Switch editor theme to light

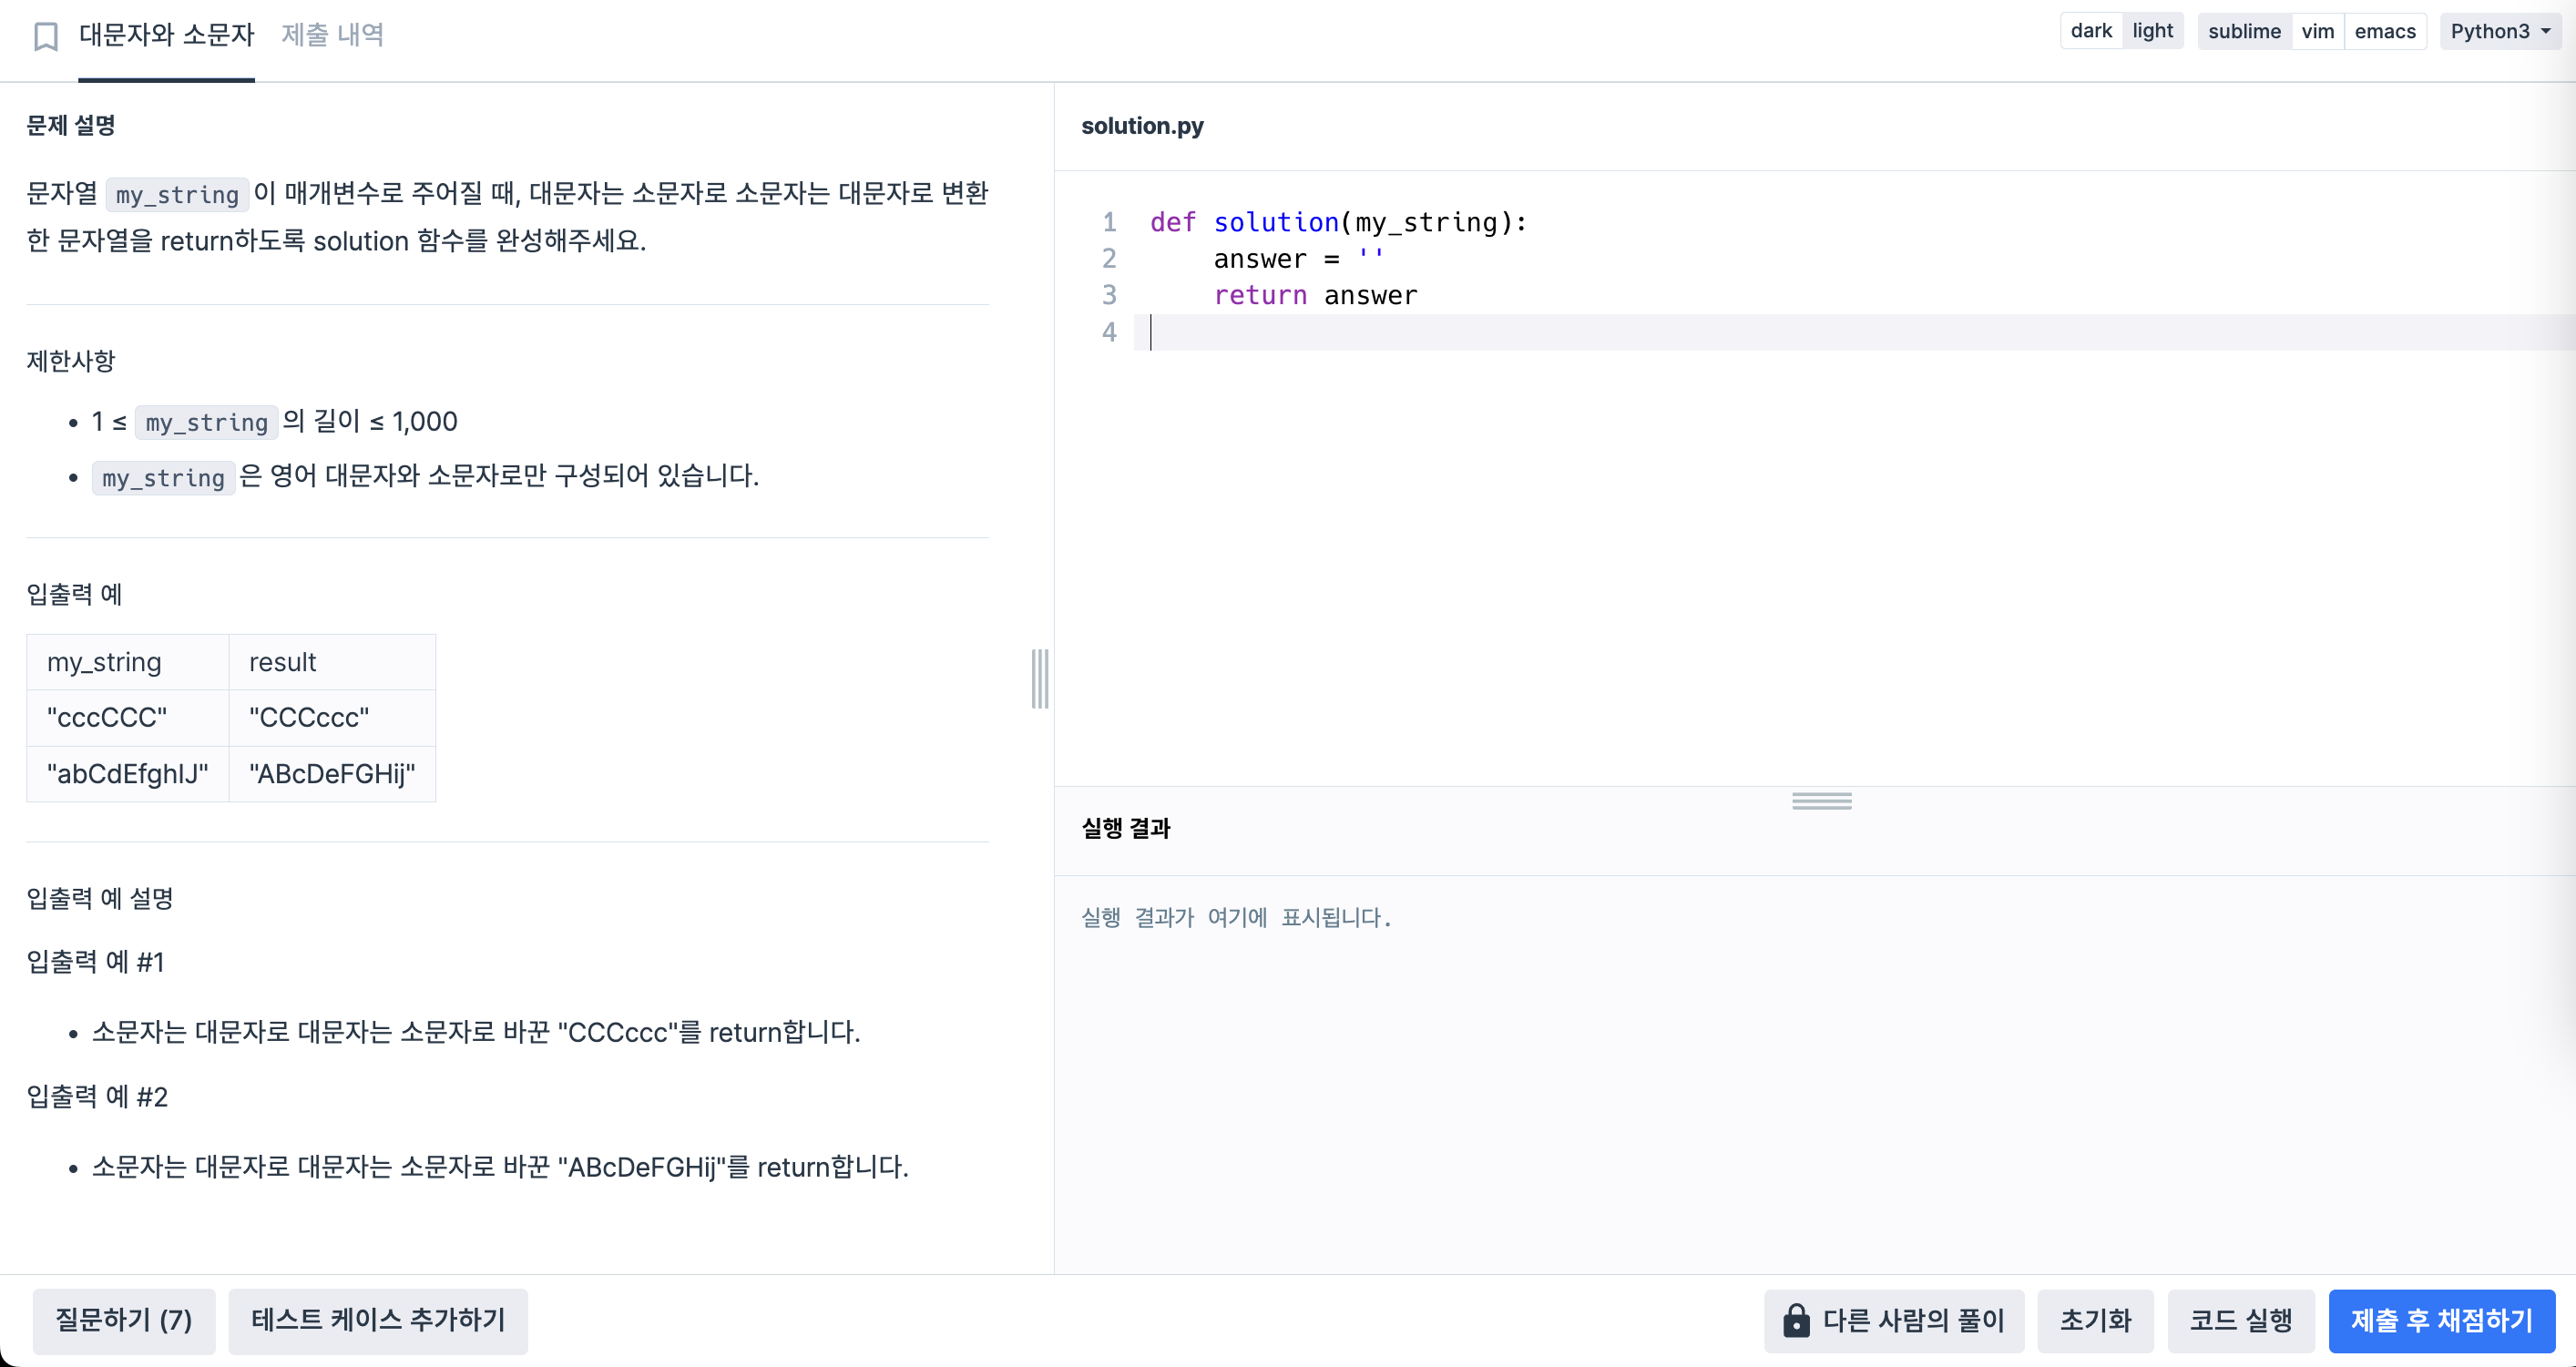coord(2152,31)
